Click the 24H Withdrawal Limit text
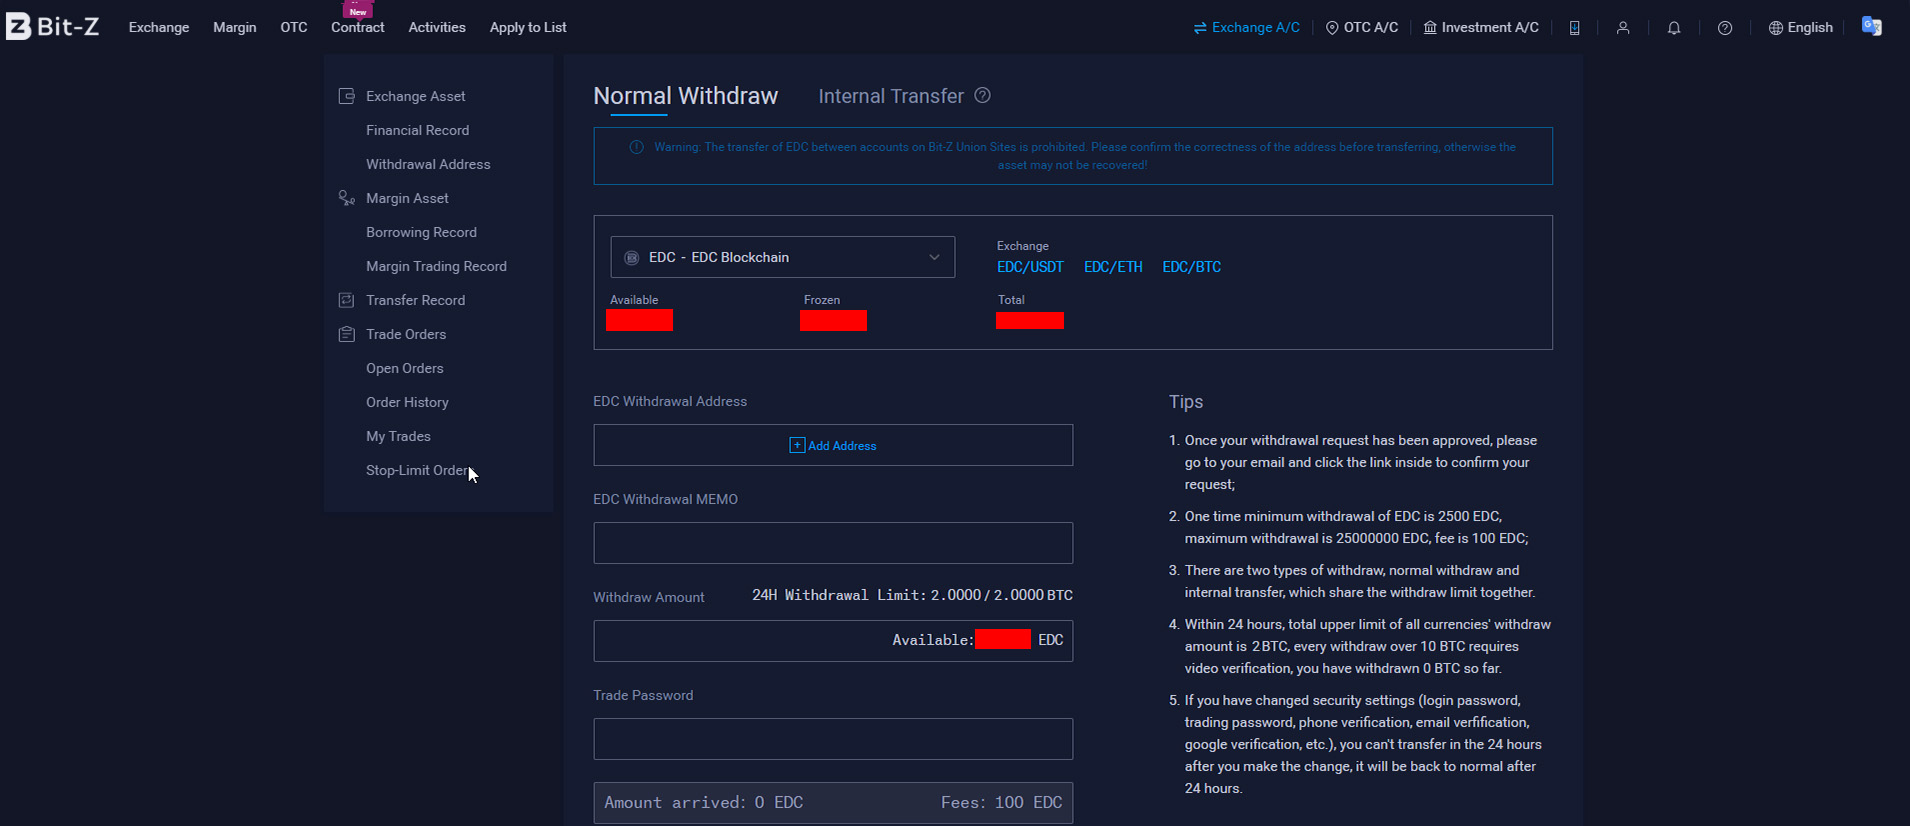Viewport: 1910px width, 826px height. (912, 595)
